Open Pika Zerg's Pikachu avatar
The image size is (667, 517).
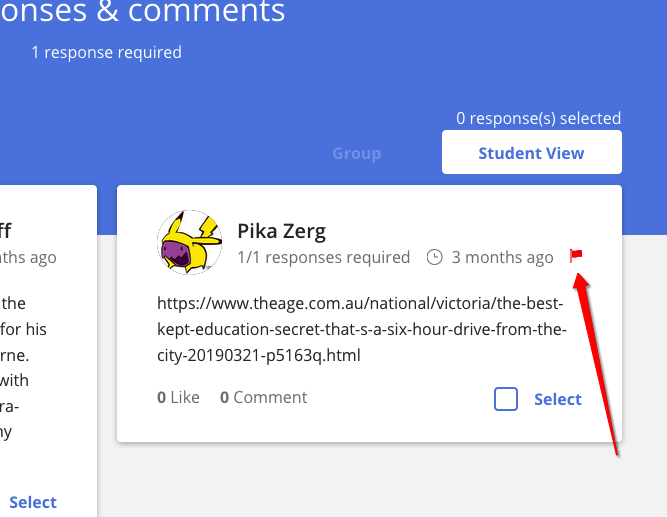click(189, 242)
